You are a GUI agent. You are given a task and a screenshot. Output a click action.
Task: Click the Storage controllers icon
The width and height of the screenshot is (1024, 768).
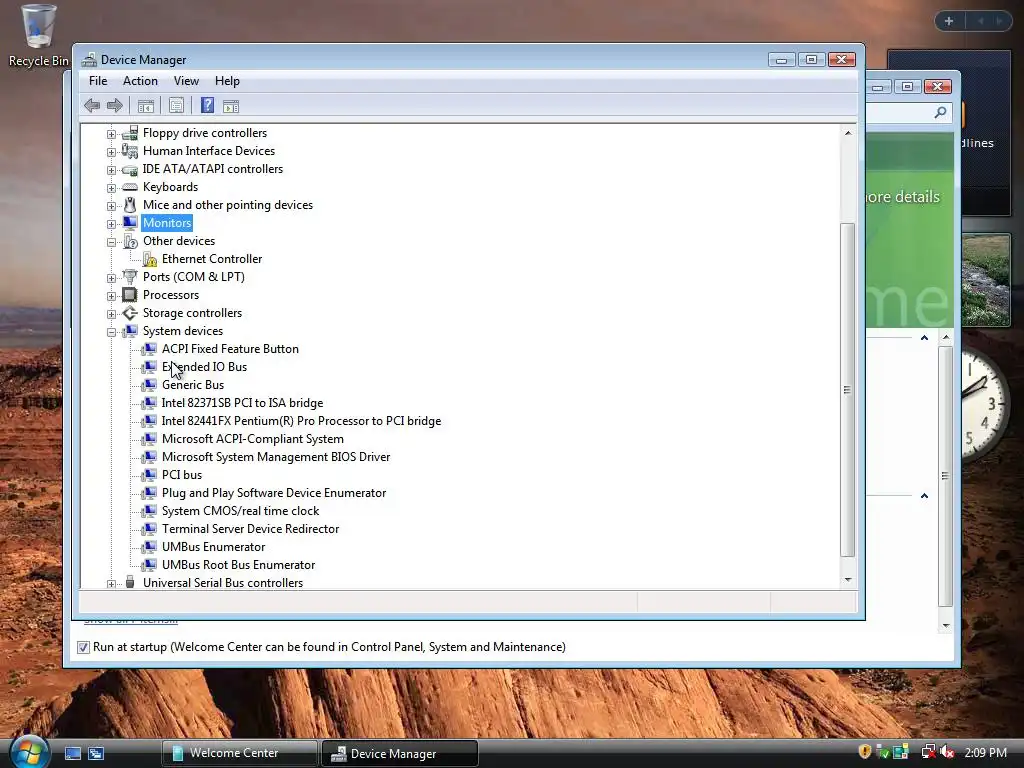coord(130,313)
